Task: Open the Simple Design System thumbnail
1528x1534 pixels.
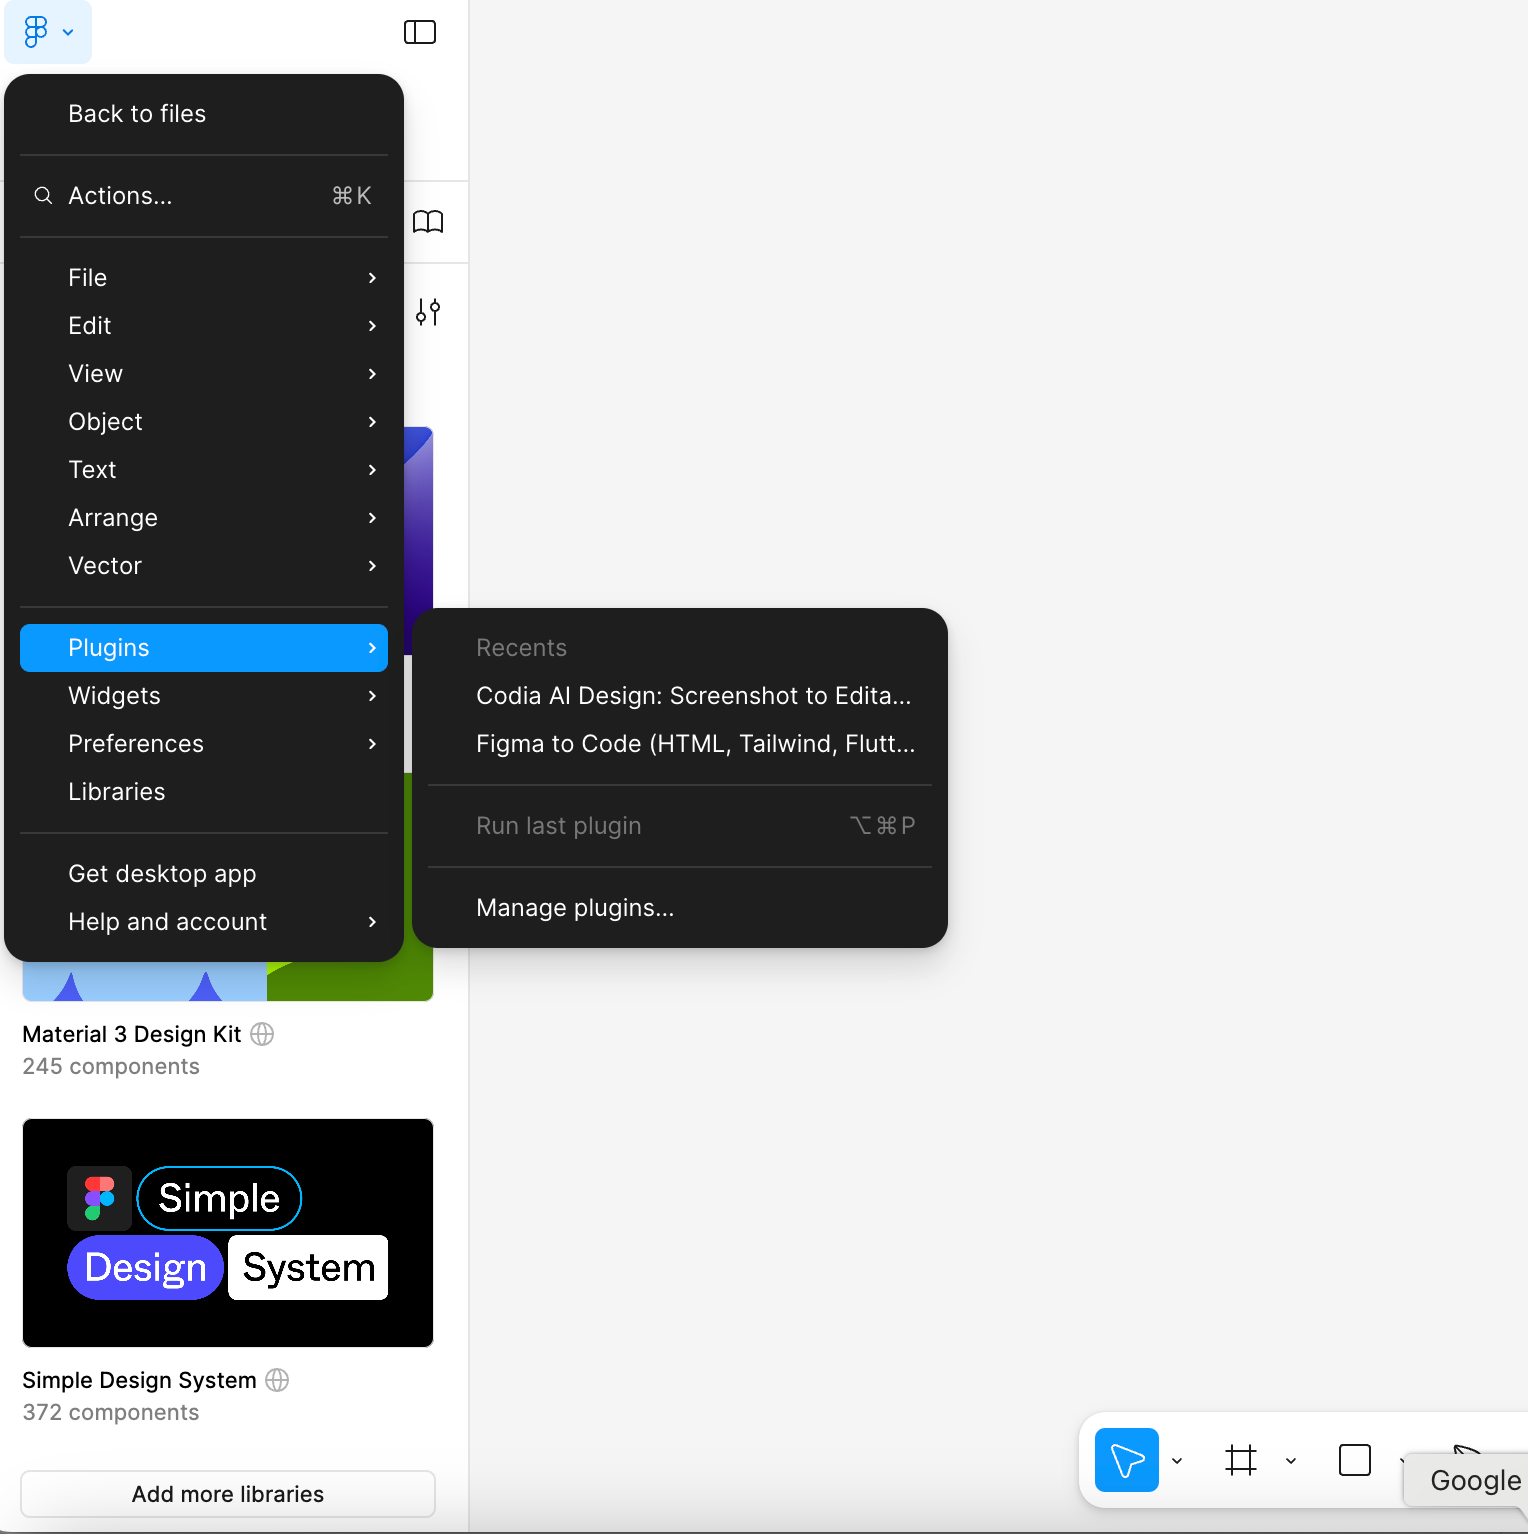Action: tap(228, 1233)
